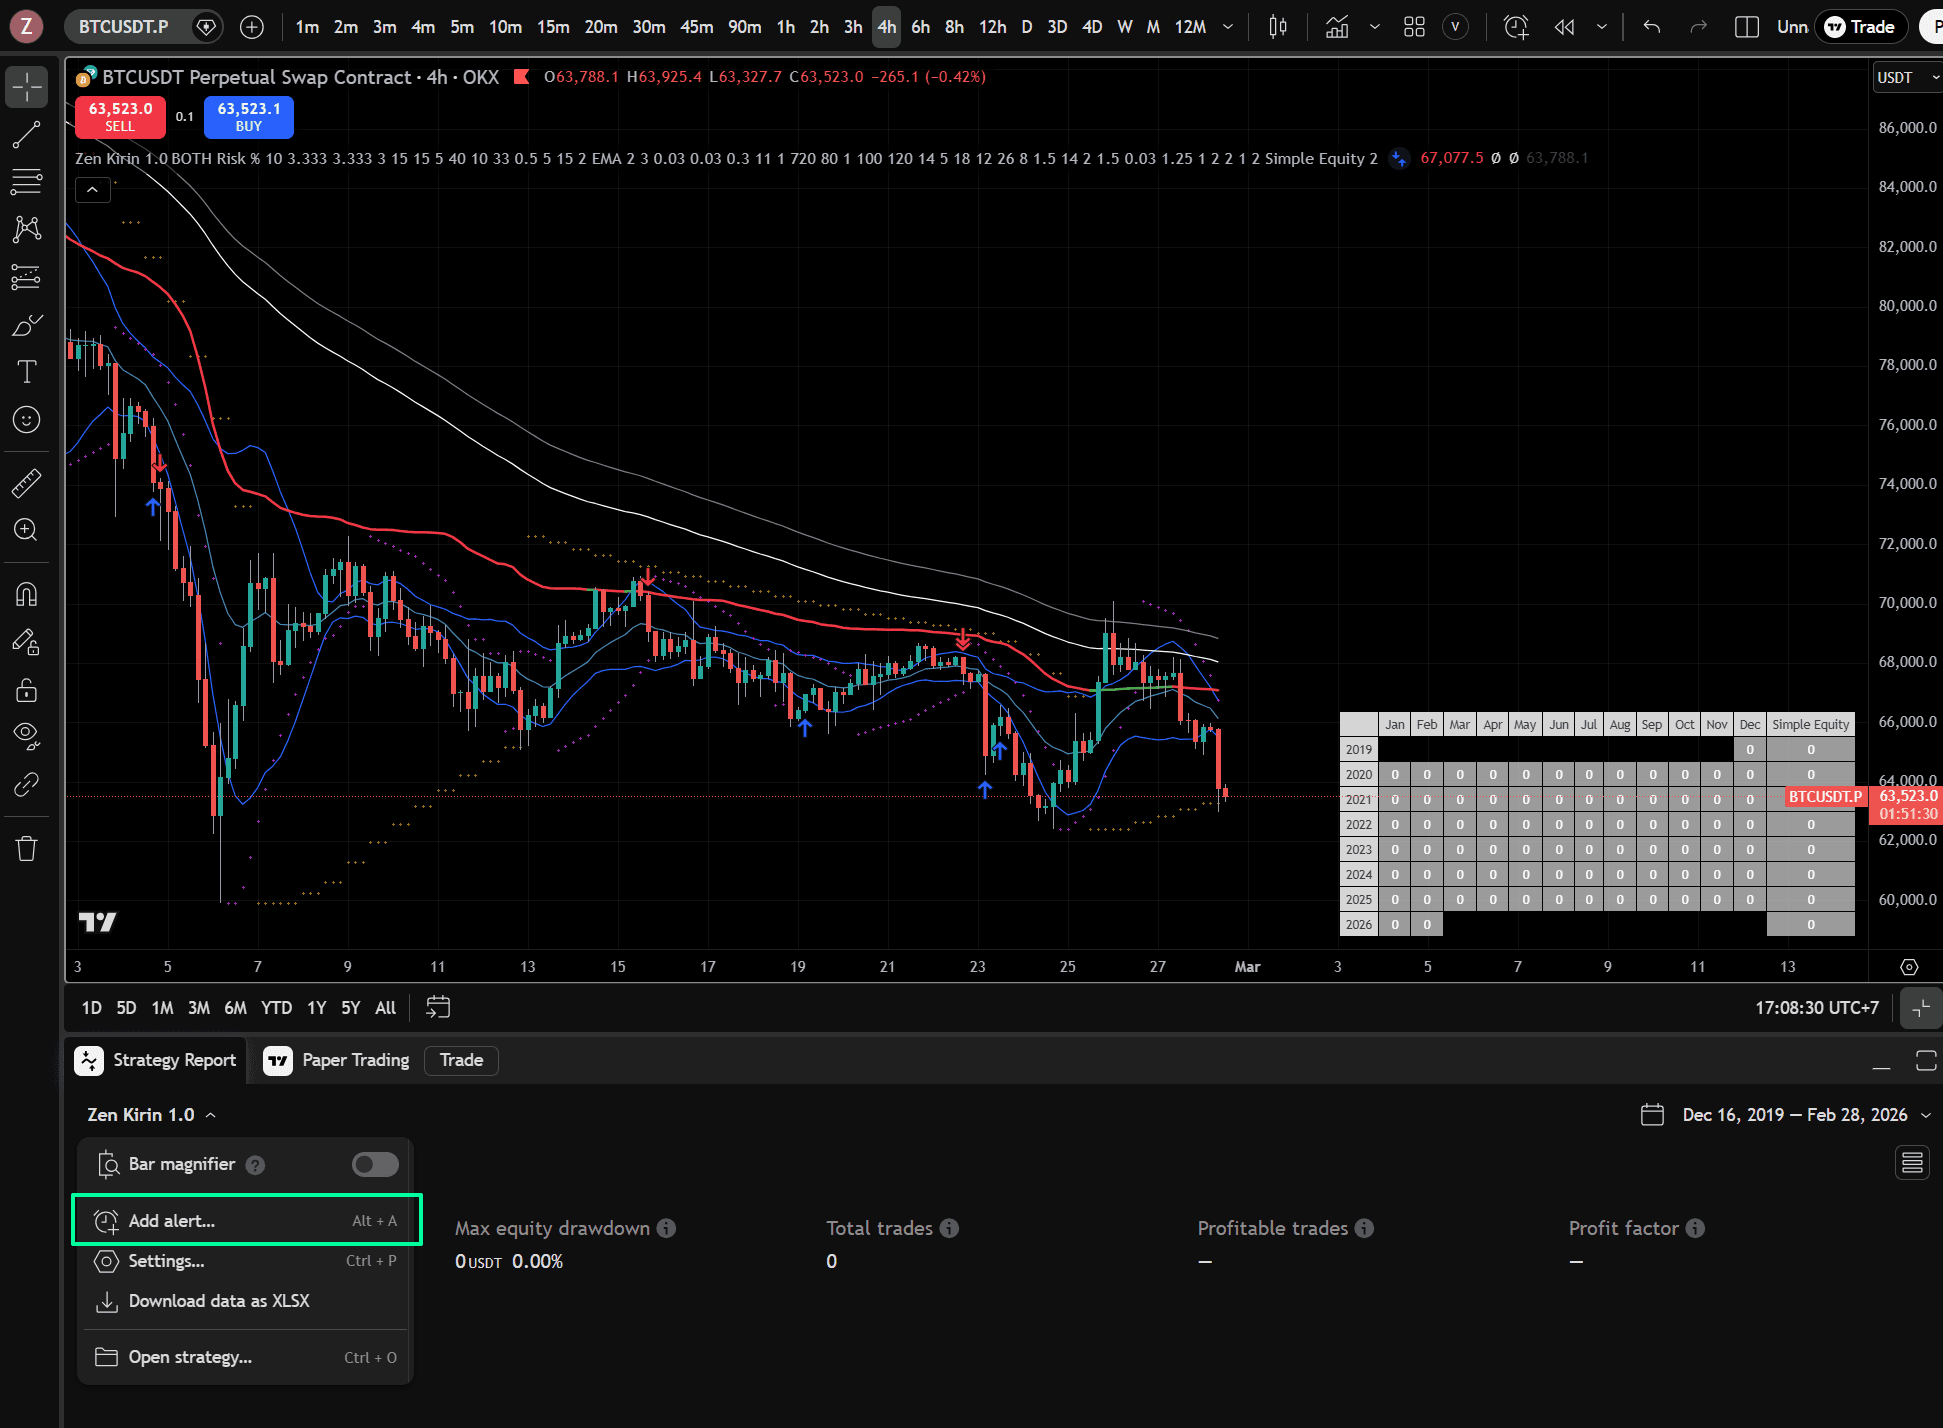Hide all drawings using eye icon
Screen dimensions: 1943x1428
(27, 737)
